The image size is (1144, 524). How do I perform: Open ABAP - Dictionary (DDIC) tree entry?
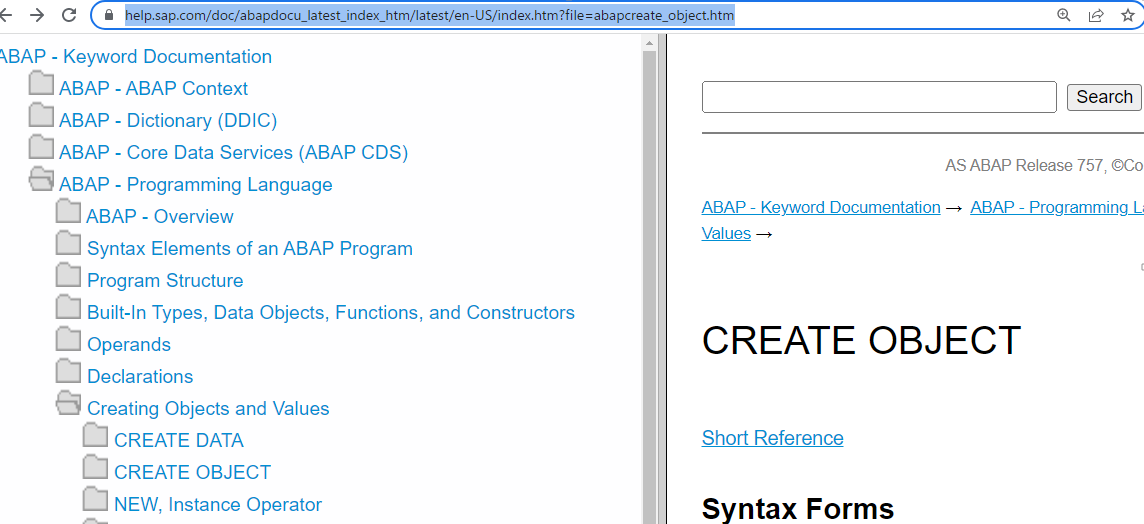[168, 120]
